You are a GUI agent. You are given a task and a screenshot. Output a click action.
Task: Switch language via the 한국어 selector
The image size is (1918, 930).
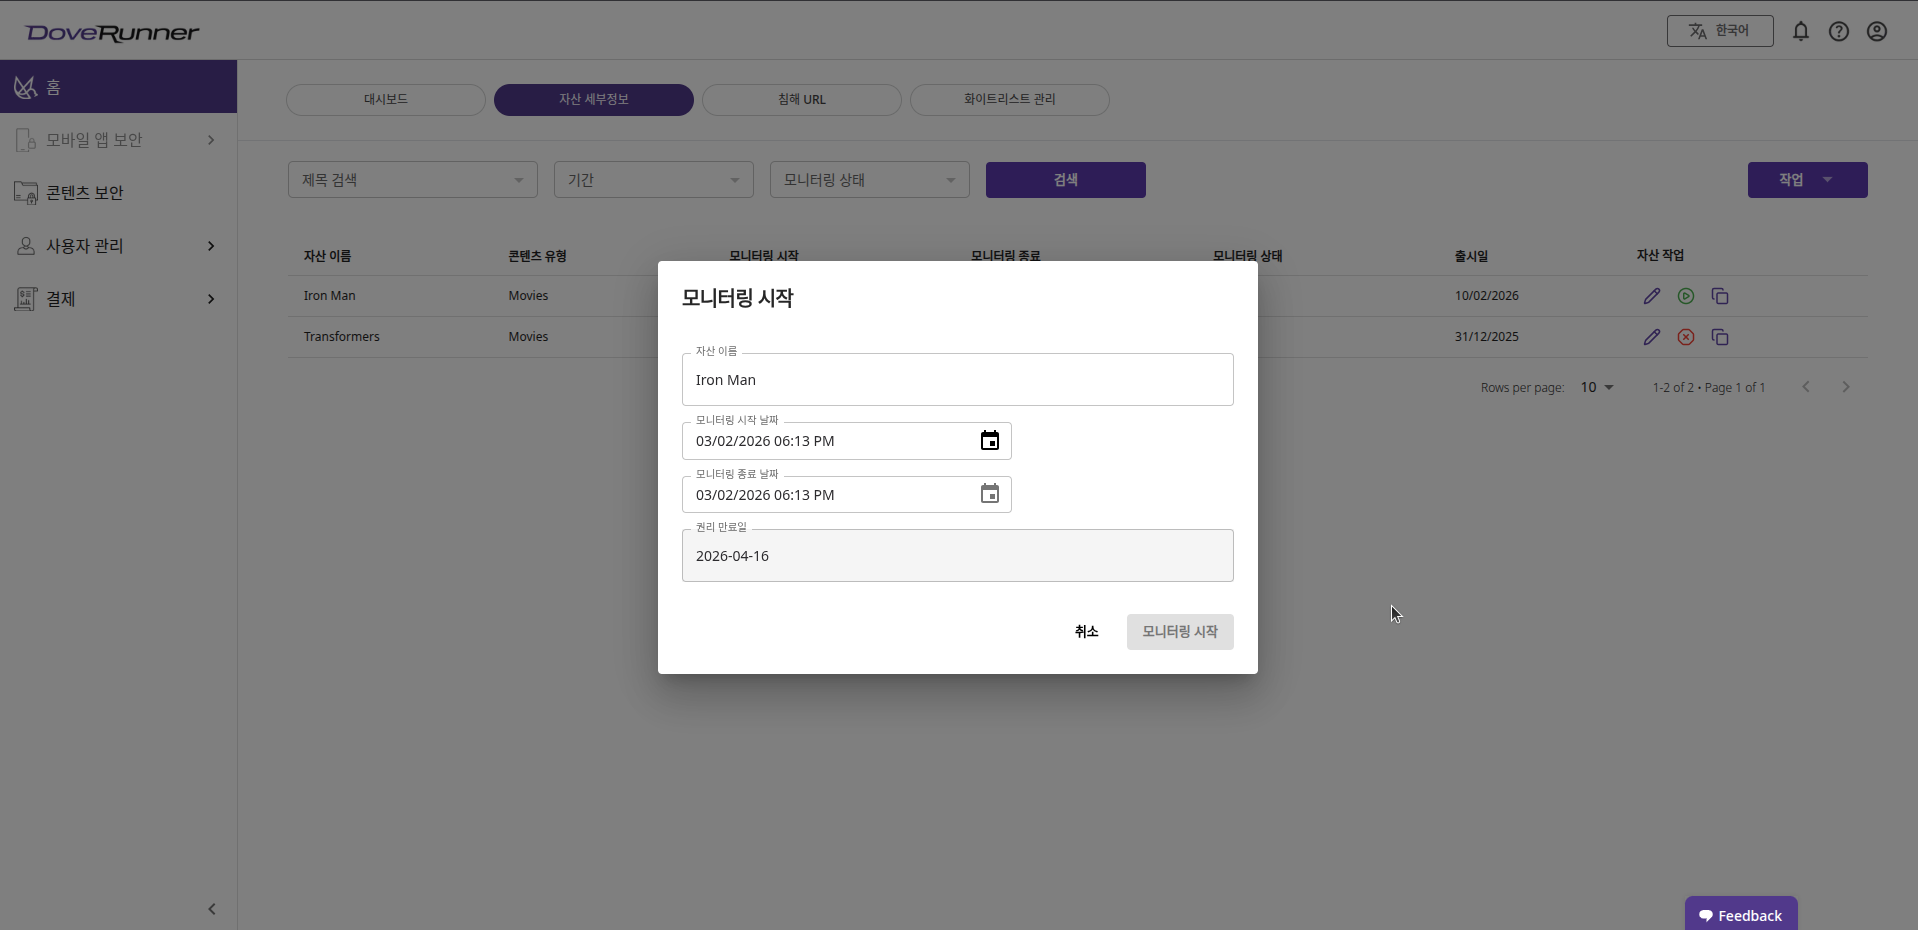[1720, 31]
